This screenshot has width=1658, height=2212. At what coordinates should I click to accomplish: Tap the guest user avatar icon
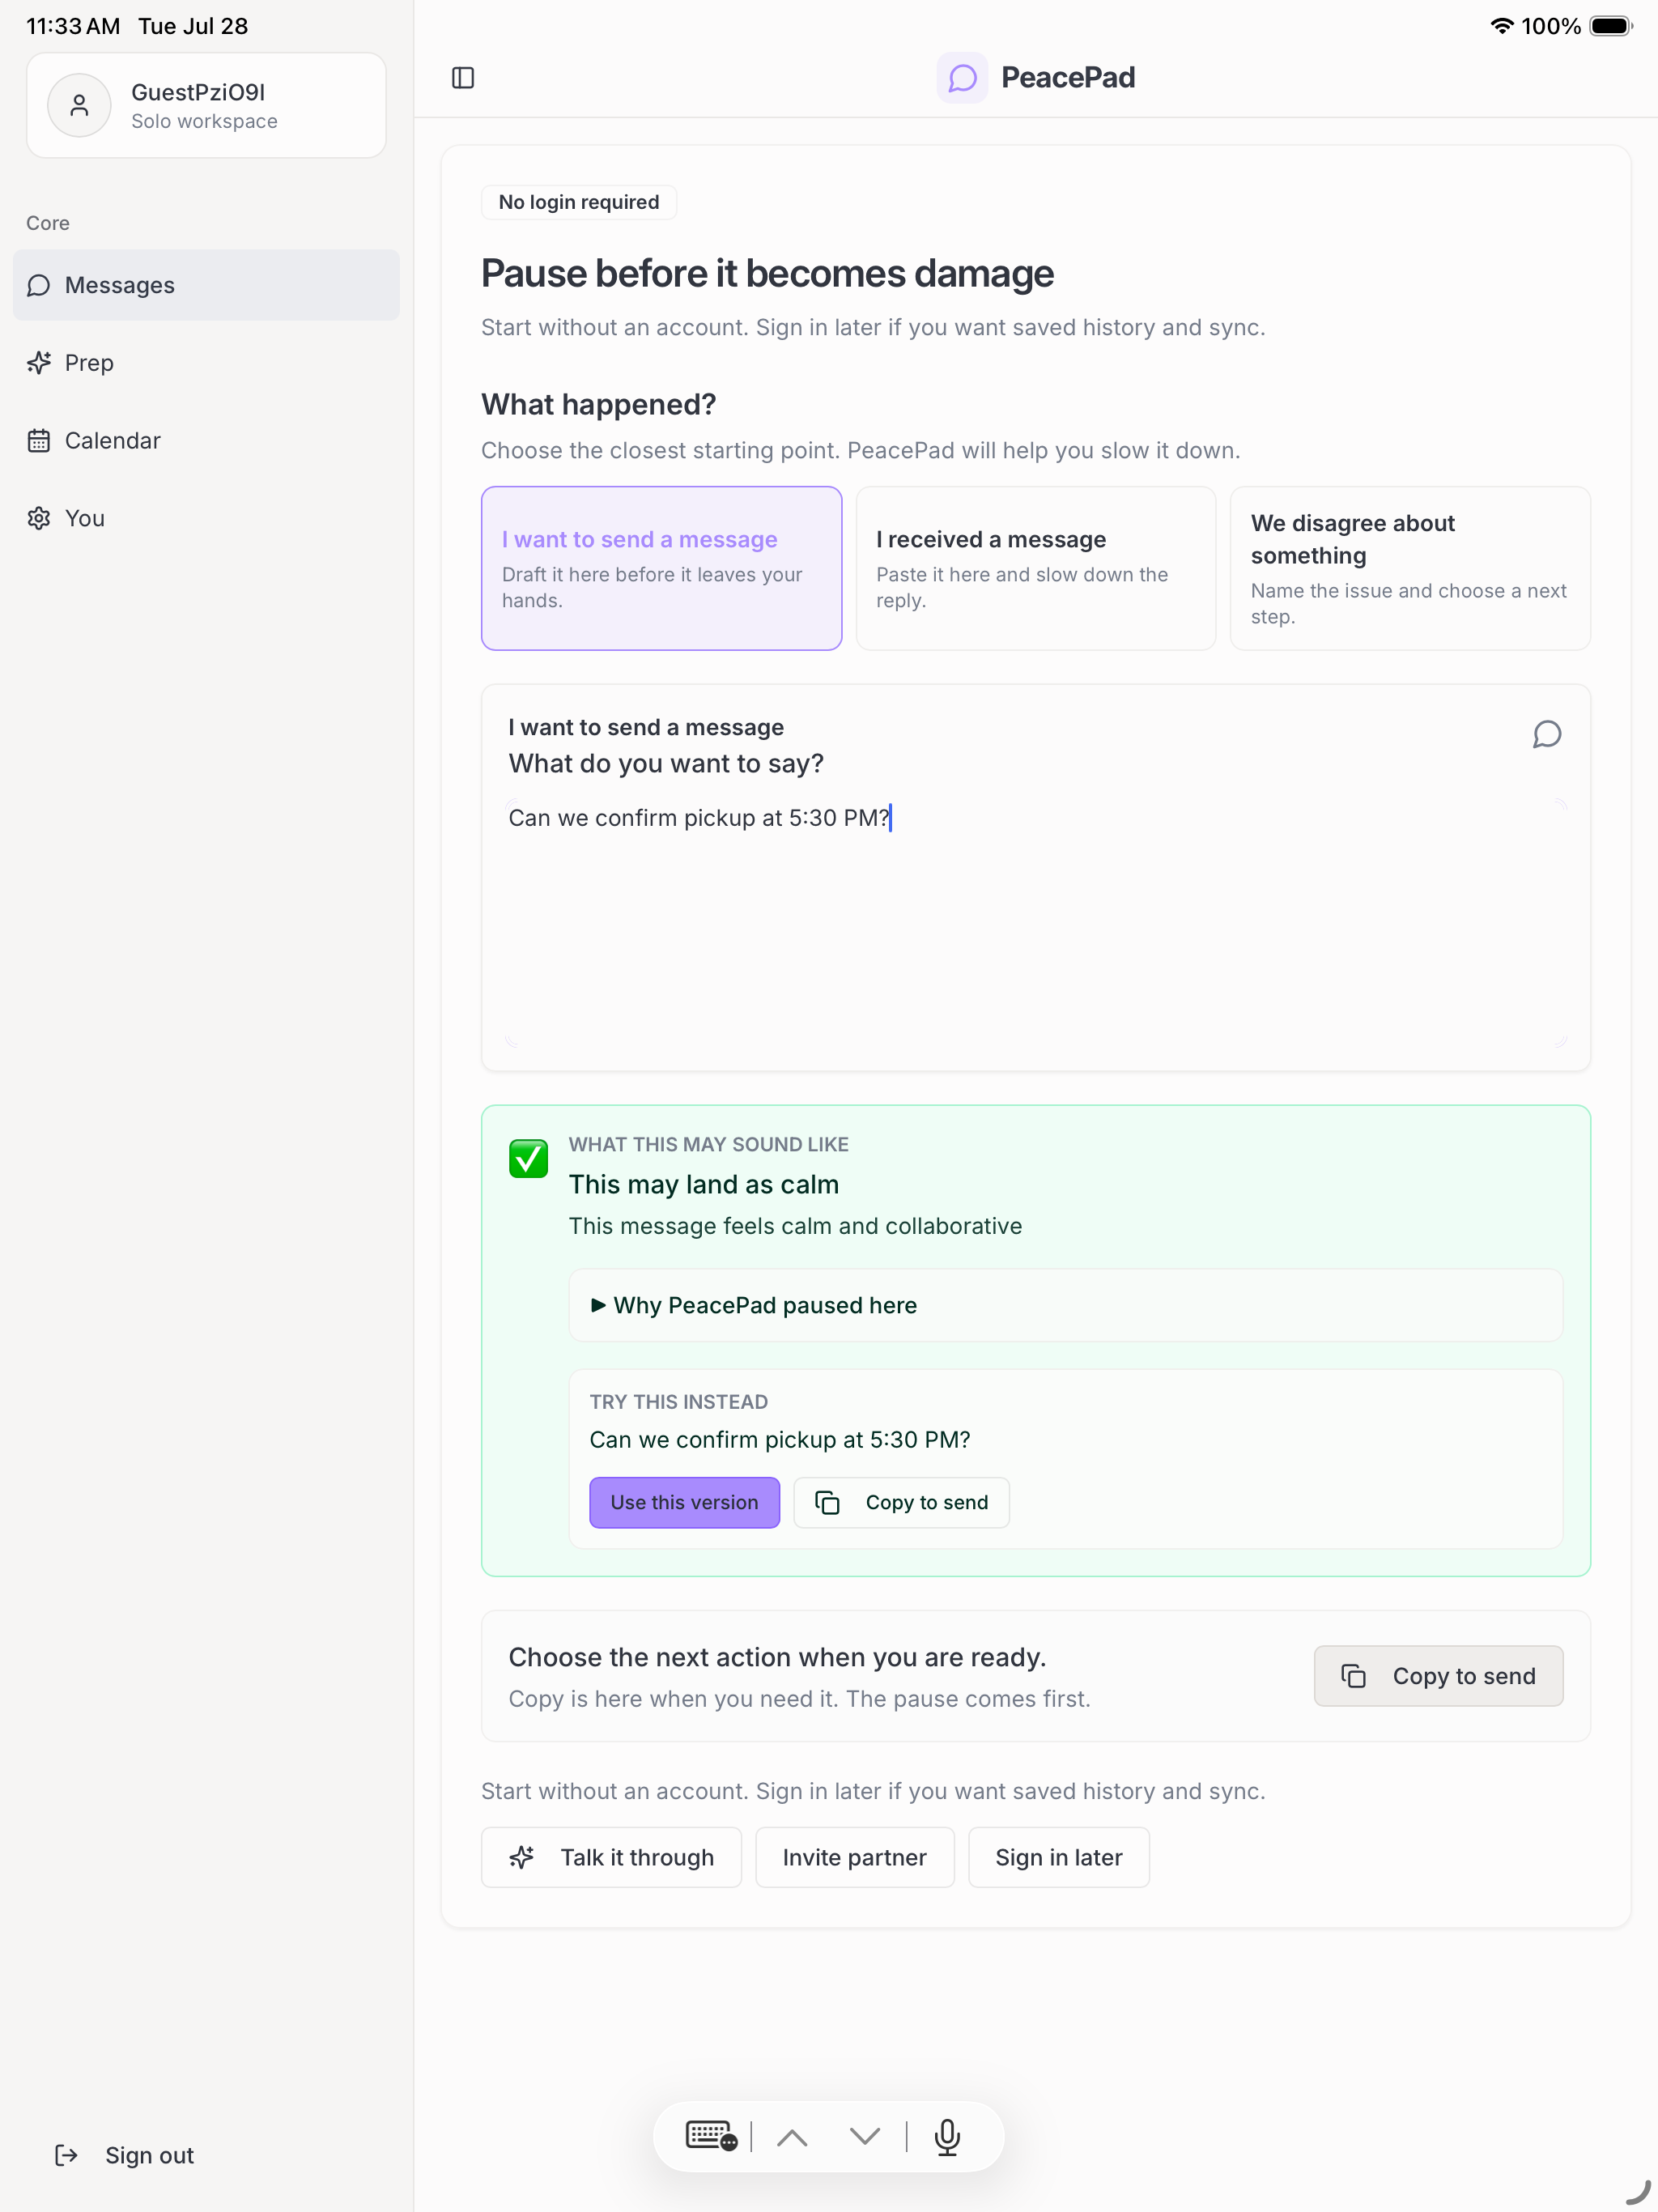79,105
